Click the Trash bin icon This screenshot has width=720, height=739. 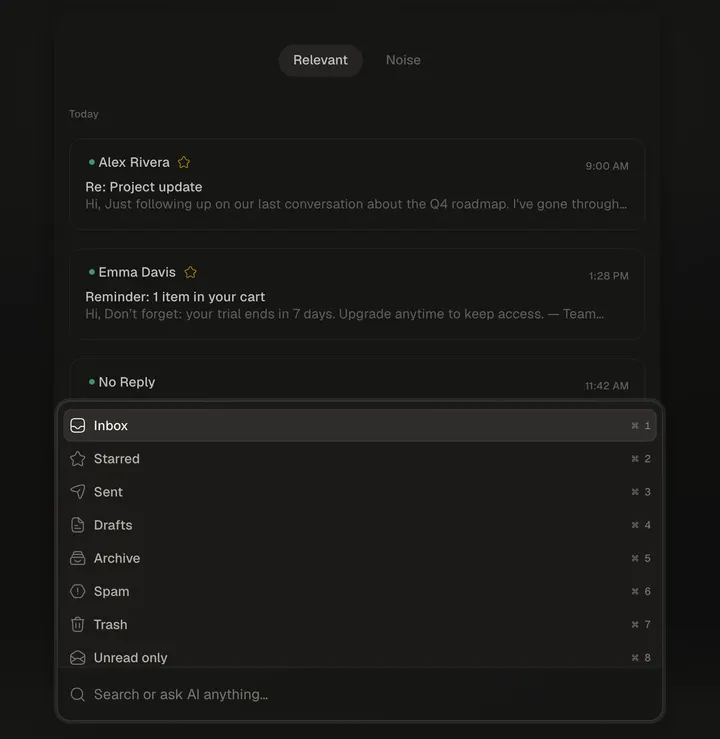(78, 624)
